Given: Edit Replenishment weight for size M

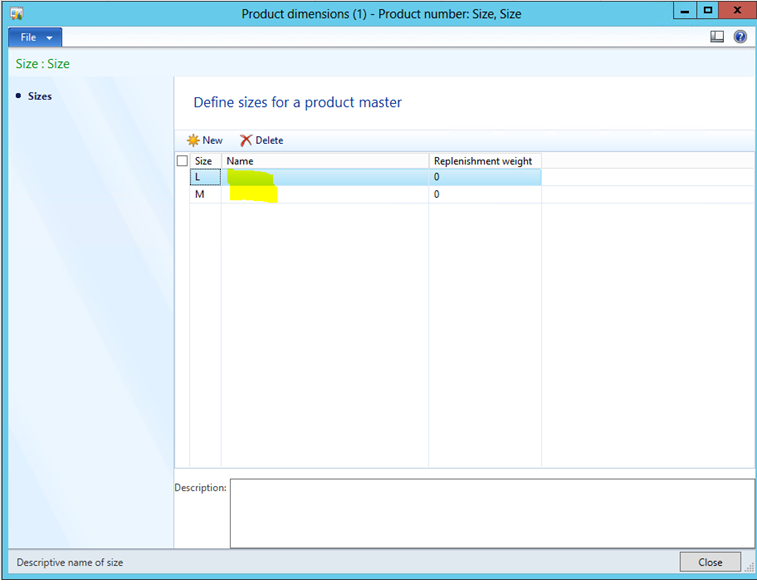Looking at the screenshot, I should (484, 195).
